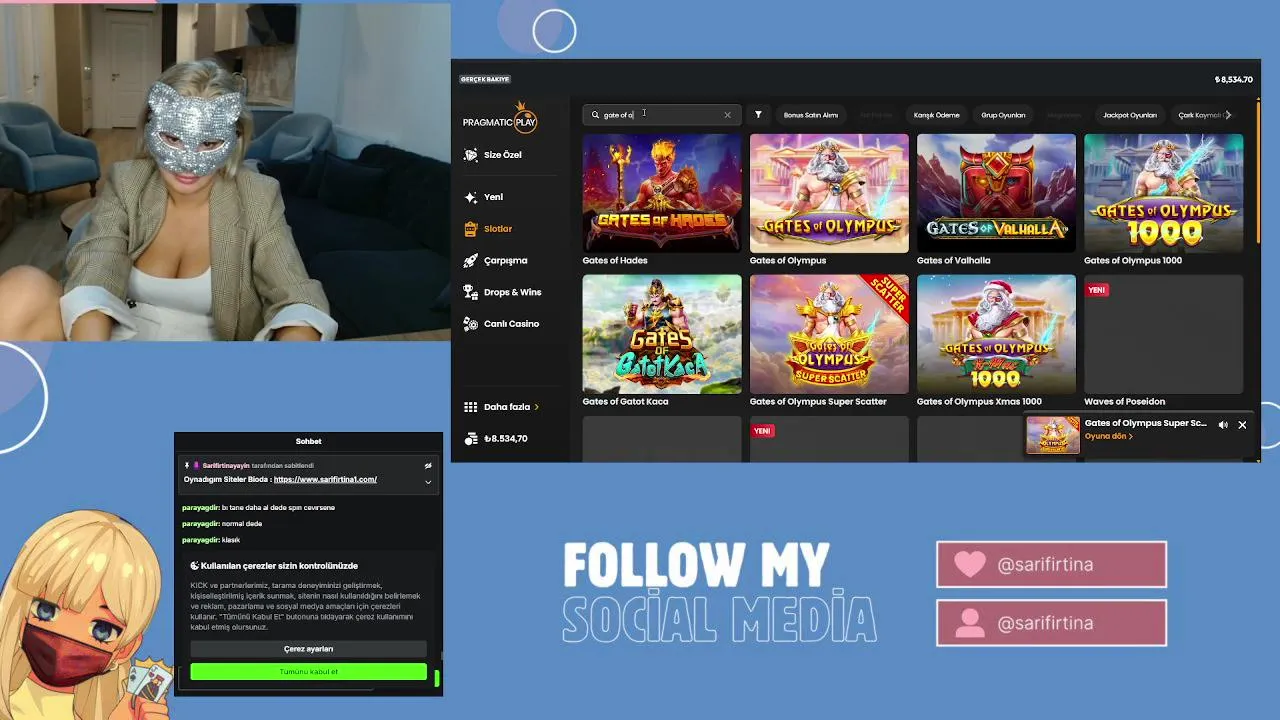This screenshot has width=1280, height=720.
Task: Hide the pinned message eye icon
Action: (x=428, y=466)
